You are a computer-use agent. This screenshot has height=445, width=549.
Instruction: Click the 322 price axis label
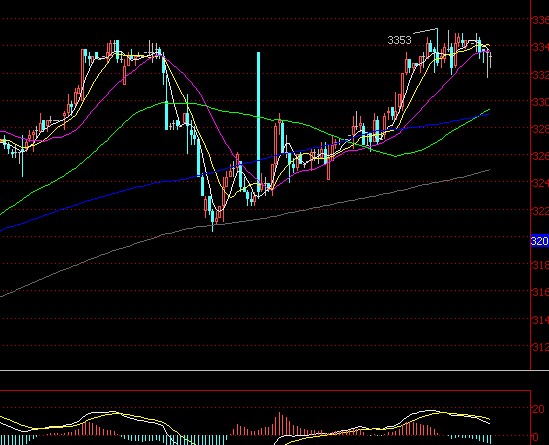coord(540,211)
